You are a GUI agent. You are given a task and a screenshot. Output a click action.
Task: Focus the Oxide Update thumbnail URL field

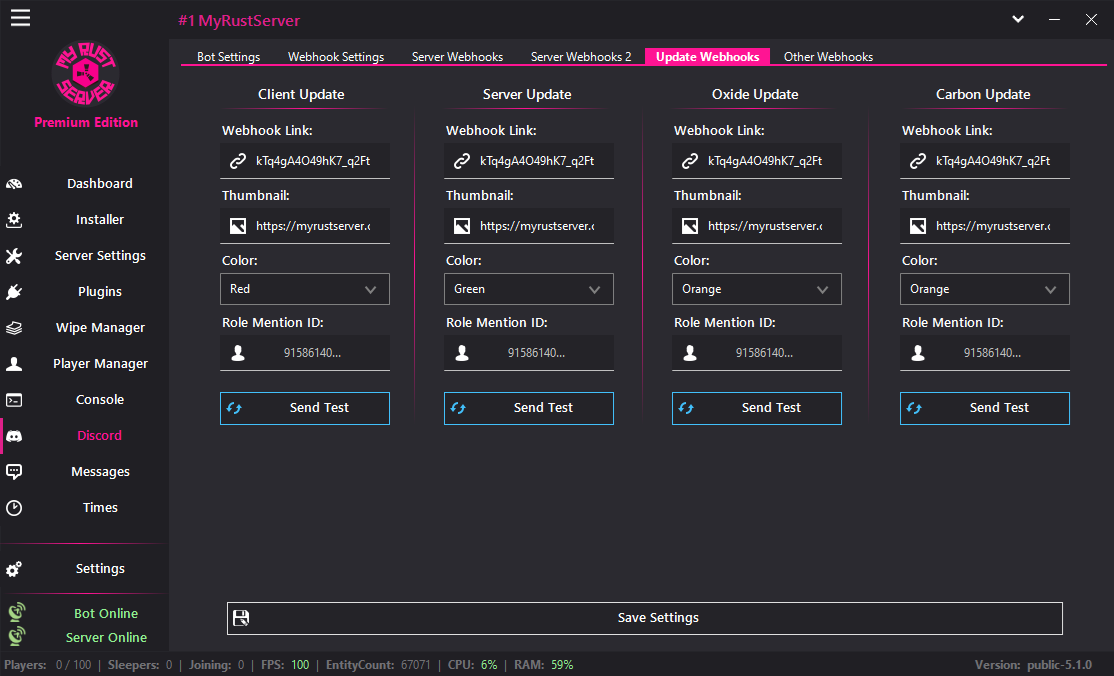click(757, 226)
